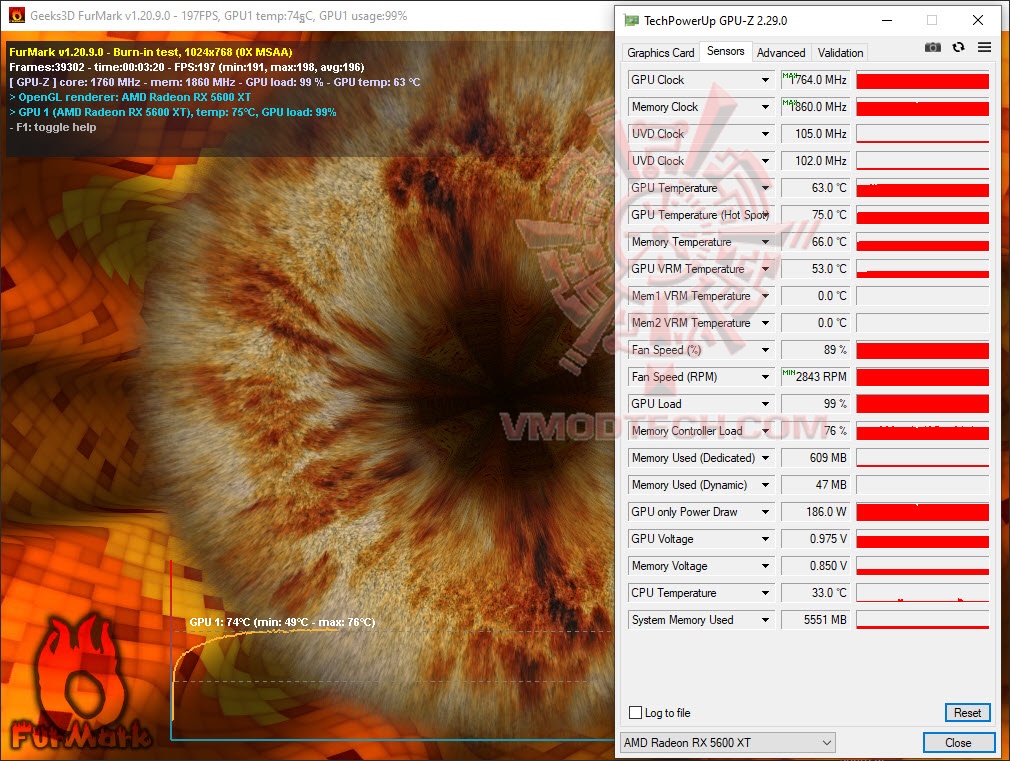Expand the CPU Temperature dropdown
Image resolution: width=1010 pixels, height=761 pixels.
[x=765, y=593]
